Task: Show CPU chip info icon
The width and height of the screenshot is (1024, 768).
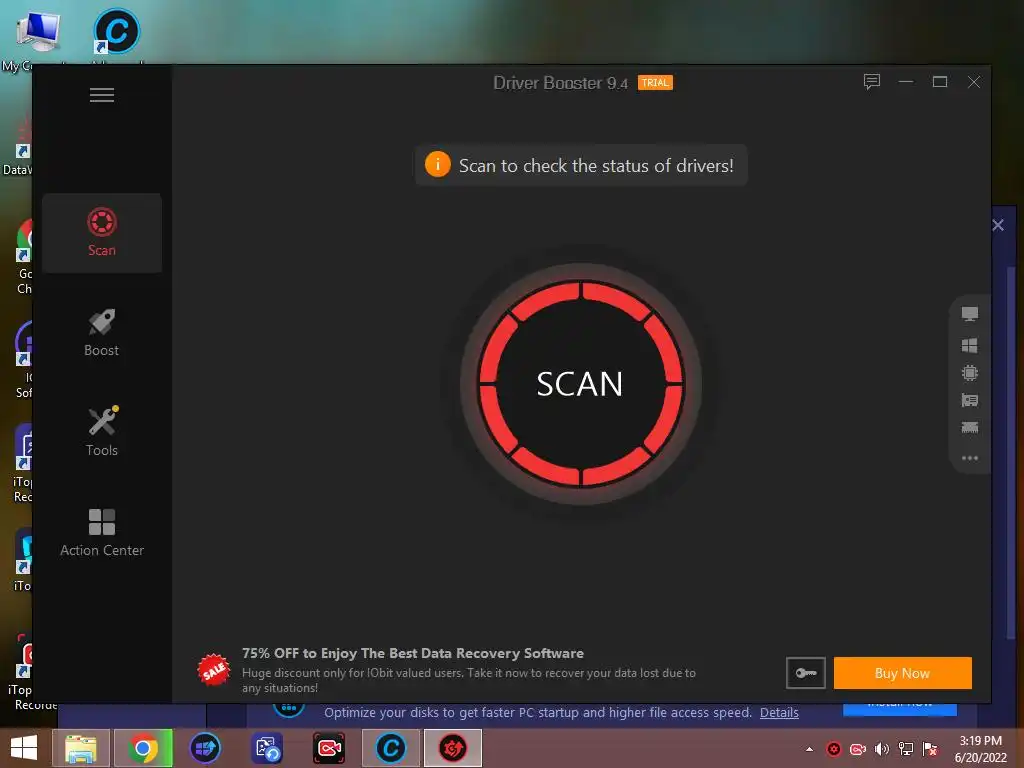Action: [970, 373]
